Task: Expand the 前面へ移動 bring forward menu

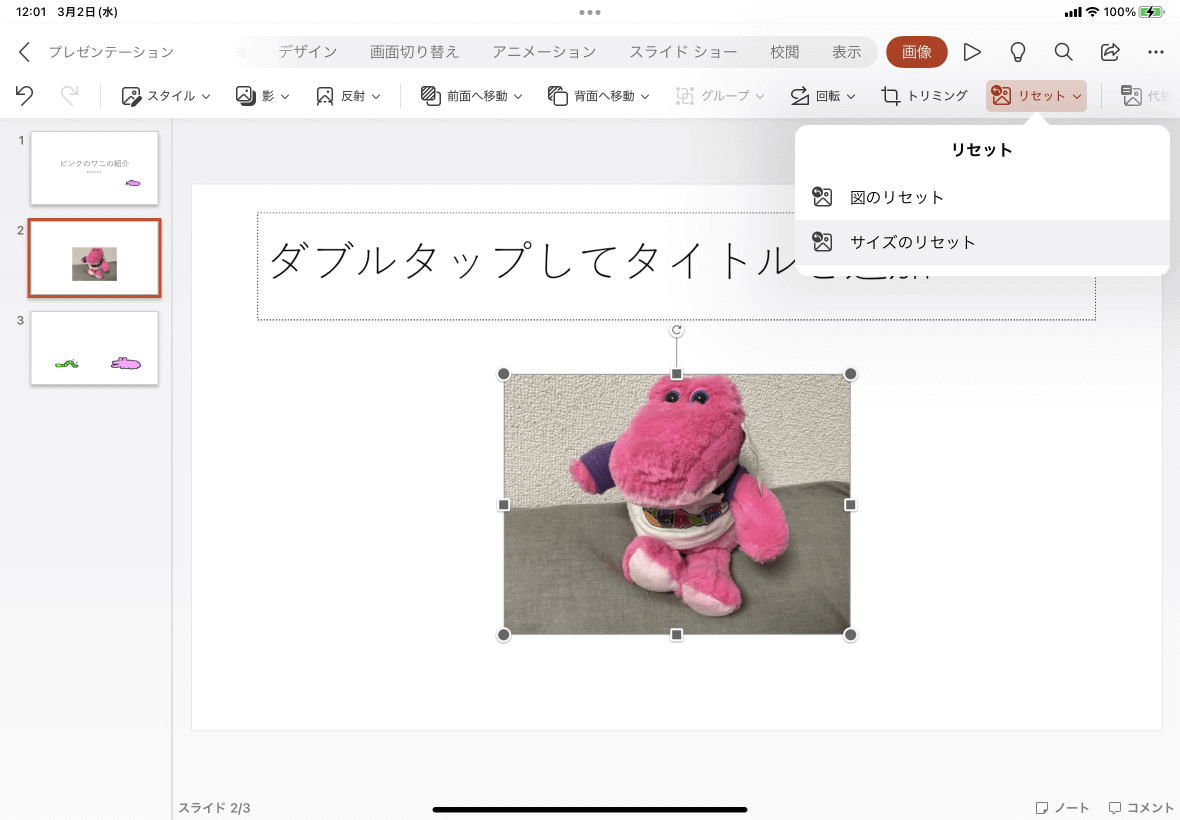Action: point(471,96)
